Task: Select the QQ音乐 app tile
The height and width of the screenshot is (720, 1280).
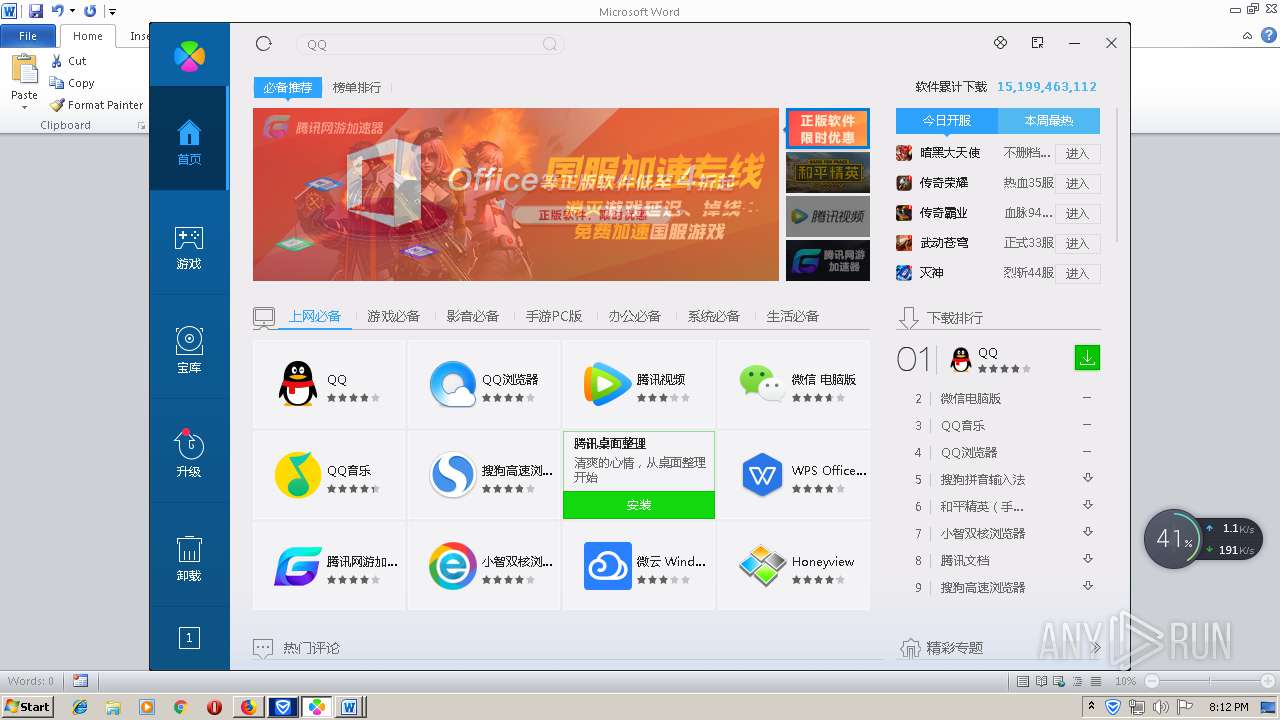Action: click(x=329, y=475)
